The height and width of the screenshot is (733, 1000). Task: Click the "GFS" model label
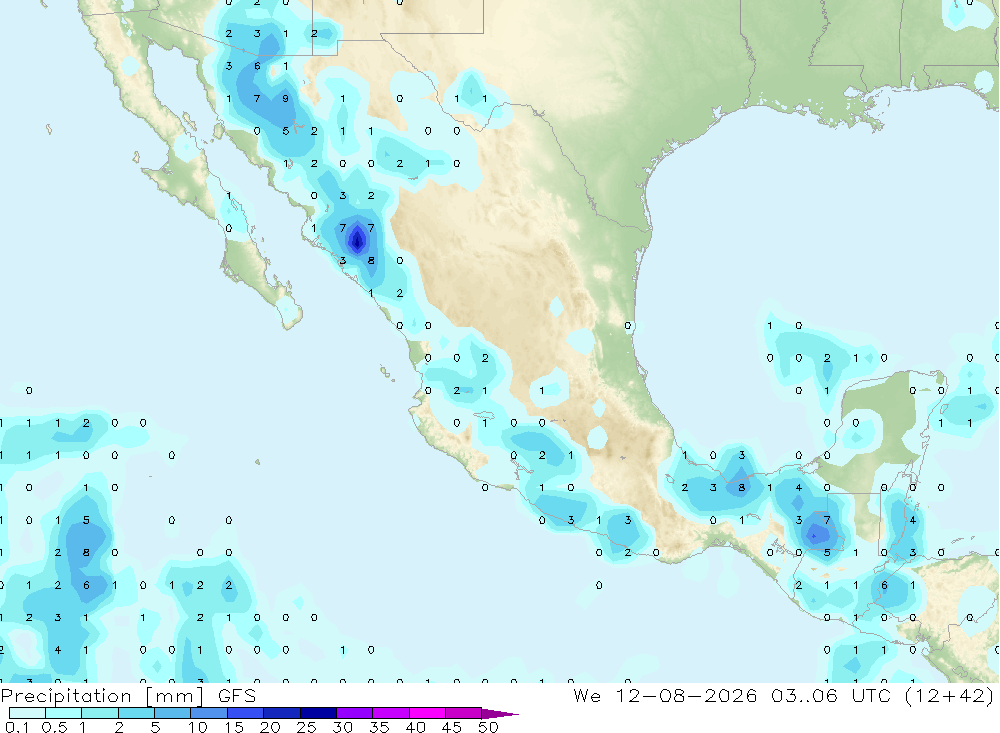pyautogui.click(x=237, y=696)
